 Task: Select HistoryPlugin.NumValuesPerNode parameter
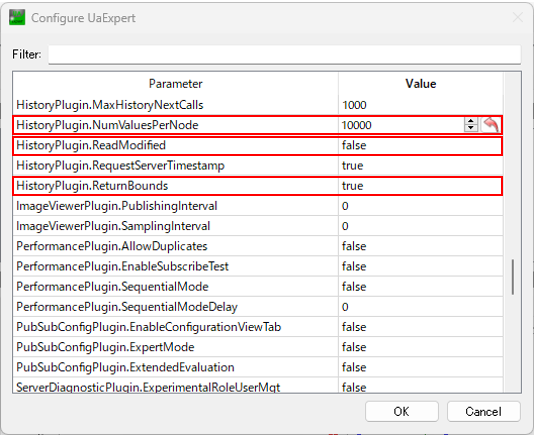[107, 125]
